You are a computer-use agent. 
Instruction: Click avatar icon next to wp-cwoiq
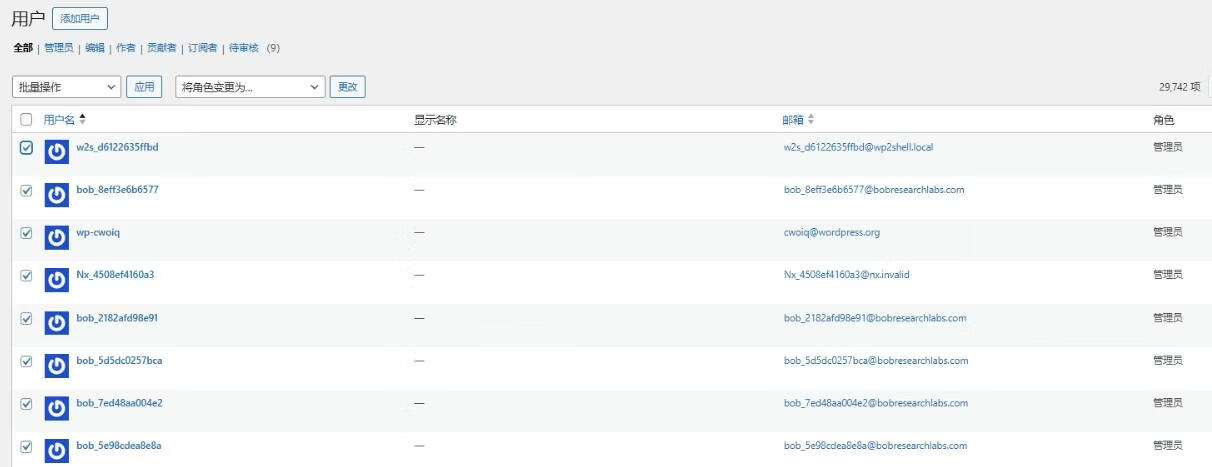pyautogui.click(x=57, y=237)
